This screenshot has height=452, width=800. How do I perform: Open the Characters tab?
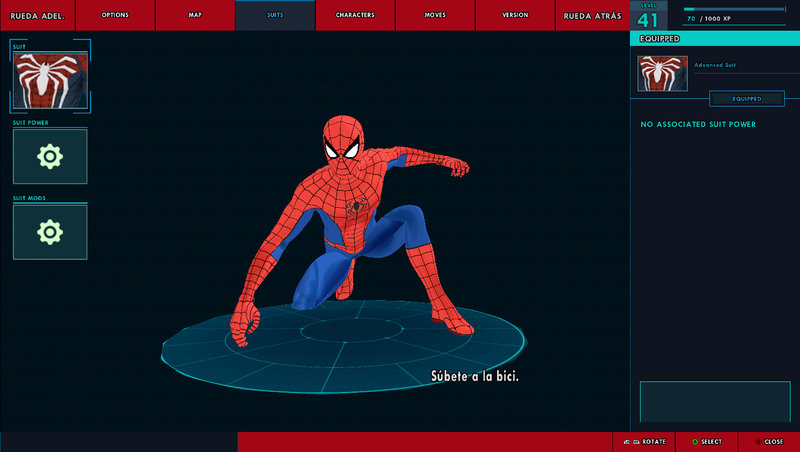tap(355, 15)
